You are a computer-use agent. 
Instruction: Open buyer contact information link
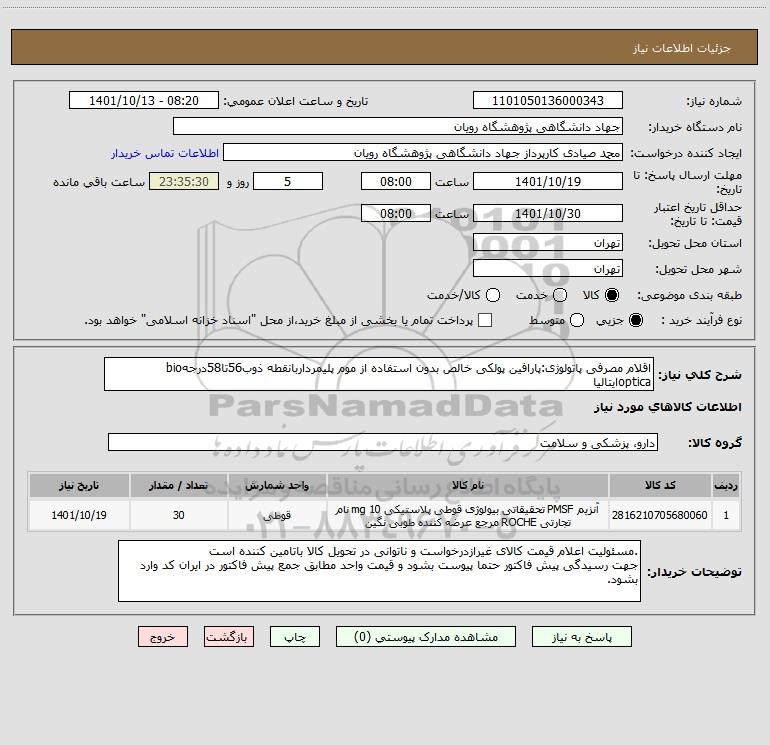pyautogui.click(x=165, y=153)
